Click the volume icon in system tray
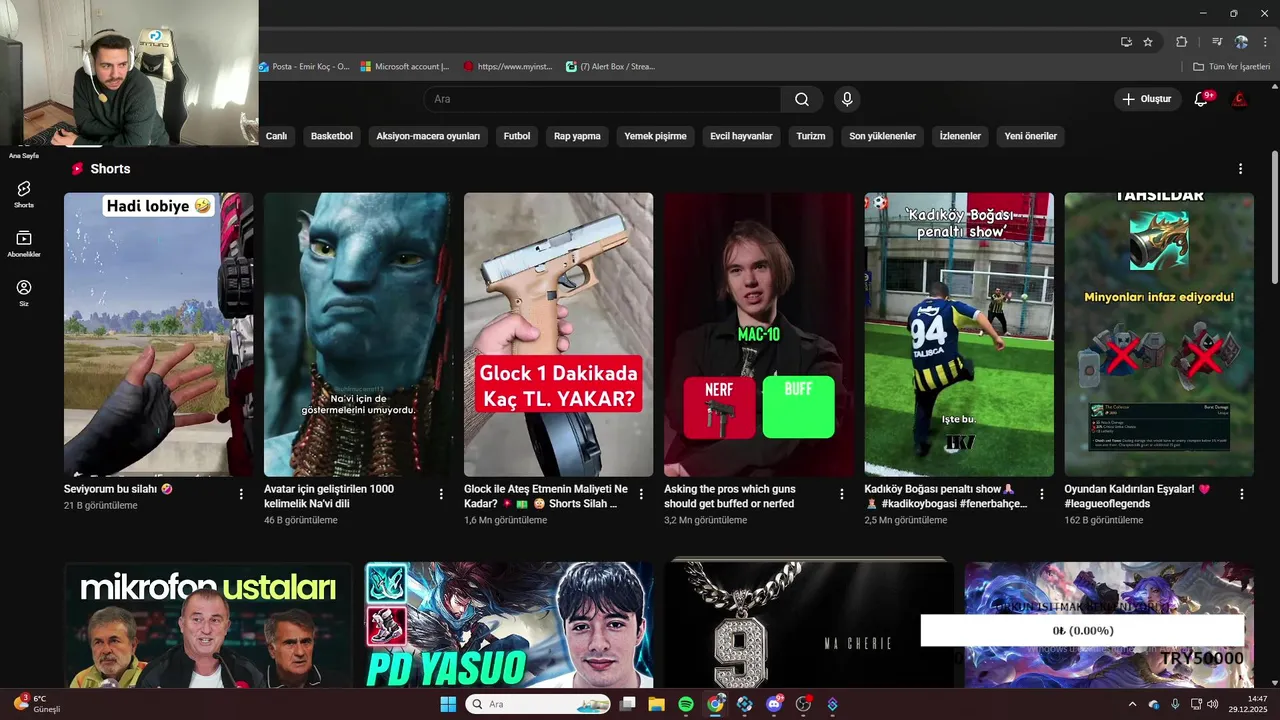The width and height of the screenshot is (1280, 720). (1212, 704)
